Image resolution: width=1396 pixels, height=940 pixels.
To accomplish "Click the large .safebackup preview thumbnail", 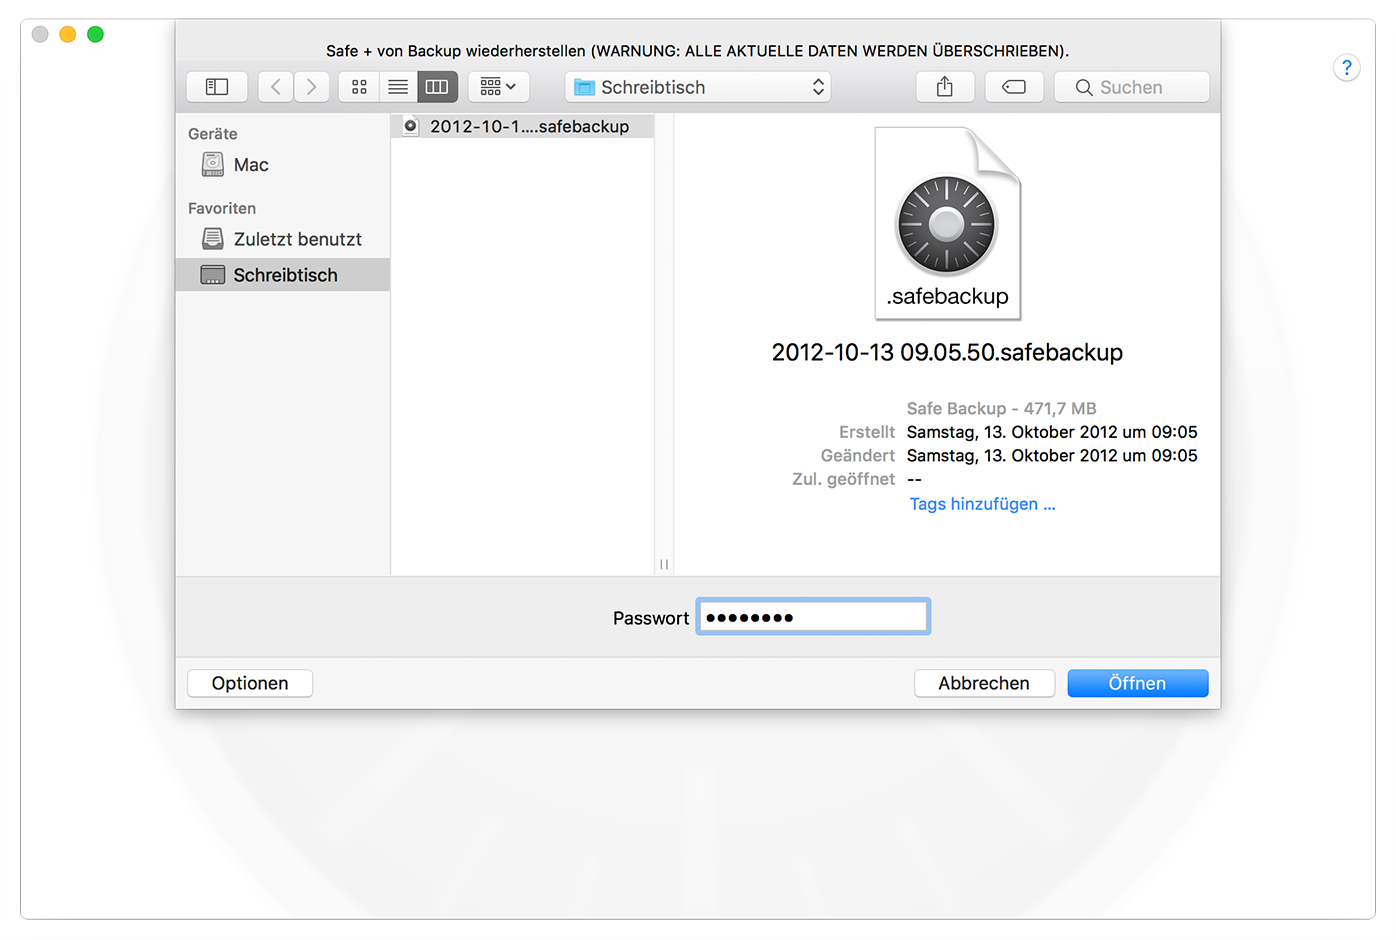I will [x=947, y=223].
